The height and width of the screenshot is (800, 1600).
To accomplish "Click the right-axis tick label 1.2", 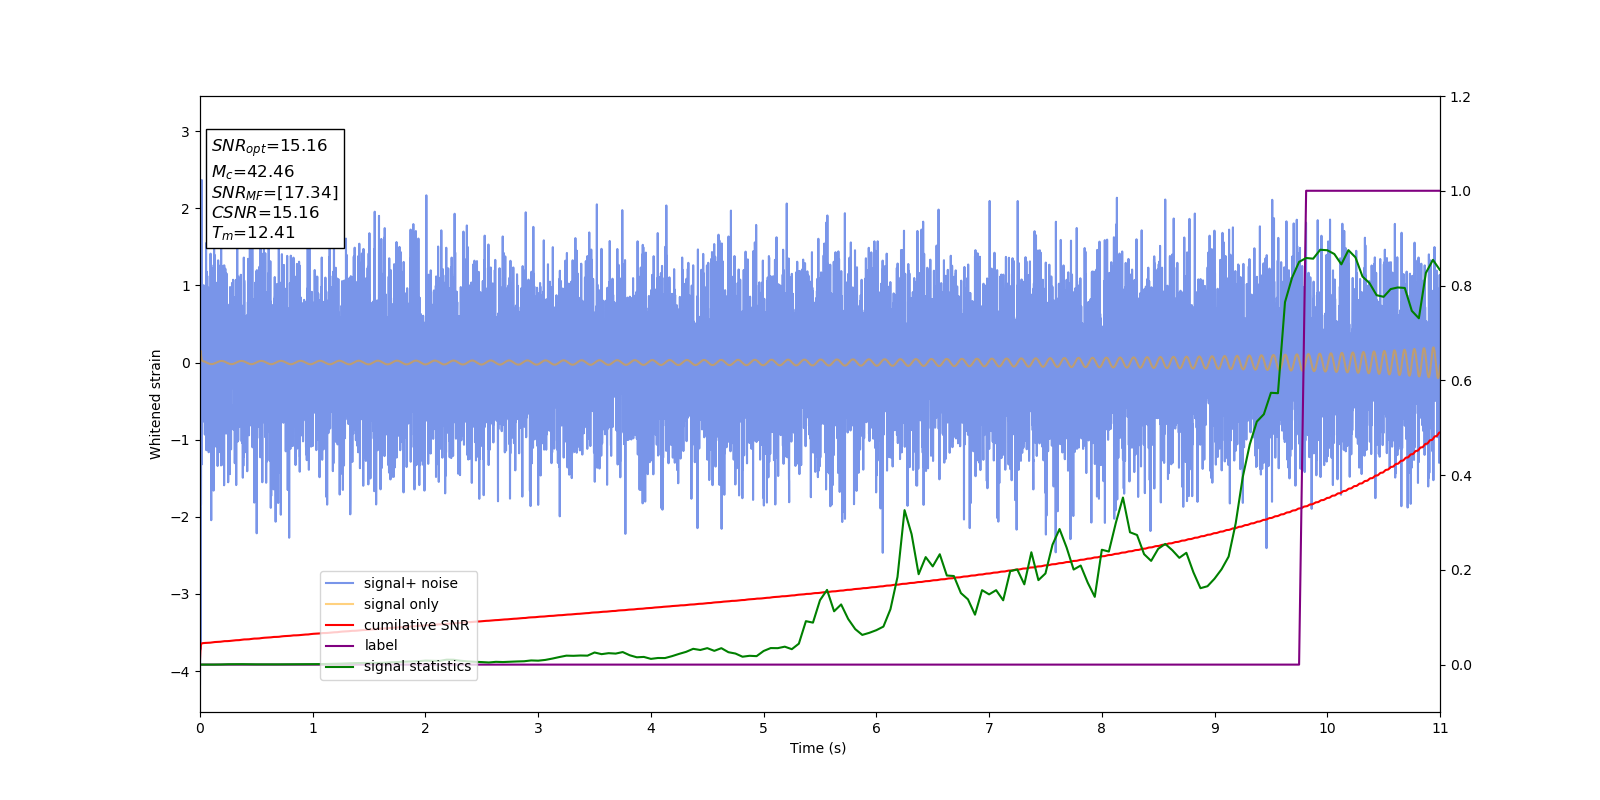I will [x=1460, y=97].
